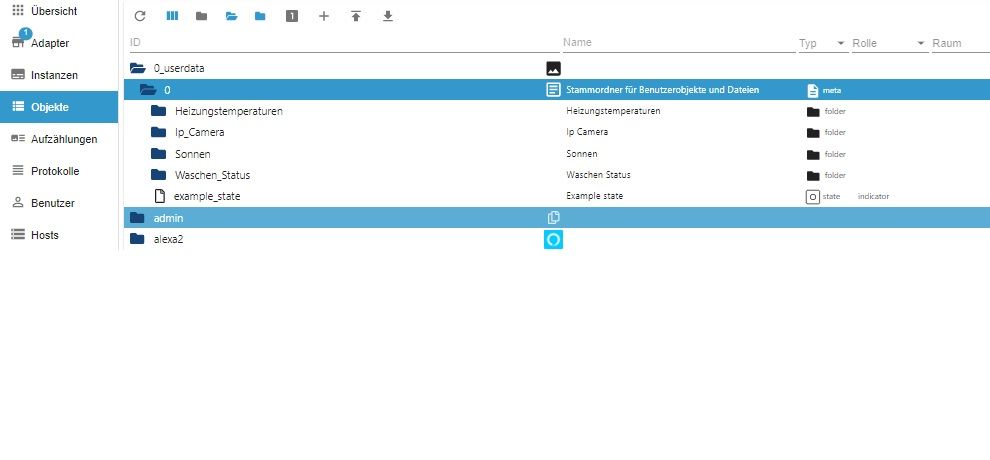The image size is (990, 460).
Task: Click the blue open-folder expand-all icon
Action: pyautogui.click(x=231, y=17)
